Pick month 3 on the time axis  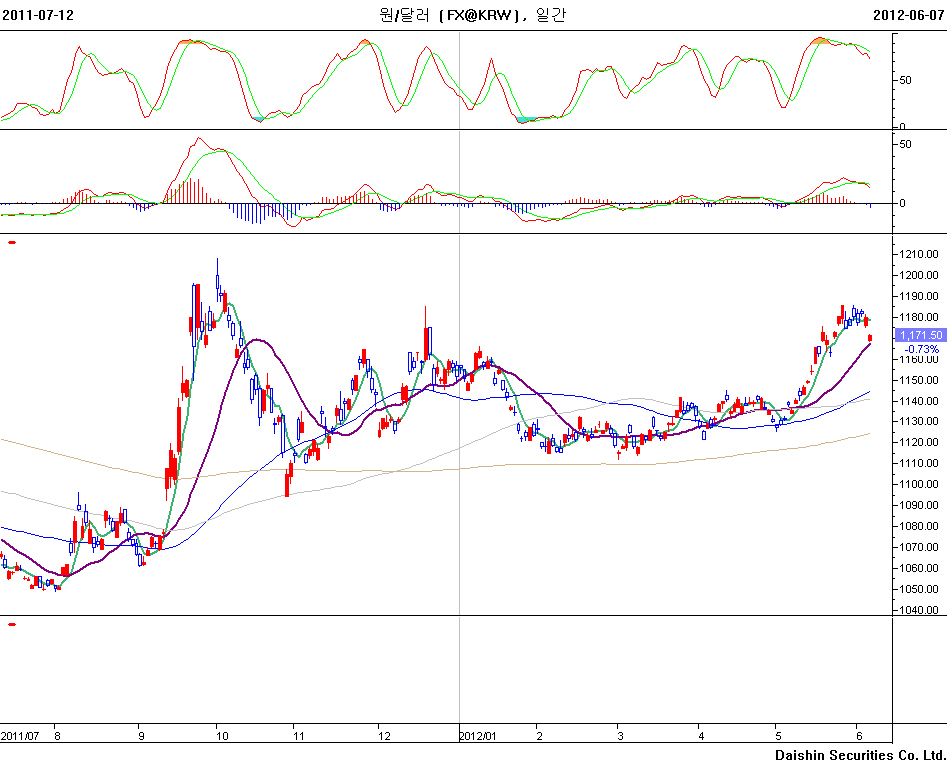click(619, 736)
